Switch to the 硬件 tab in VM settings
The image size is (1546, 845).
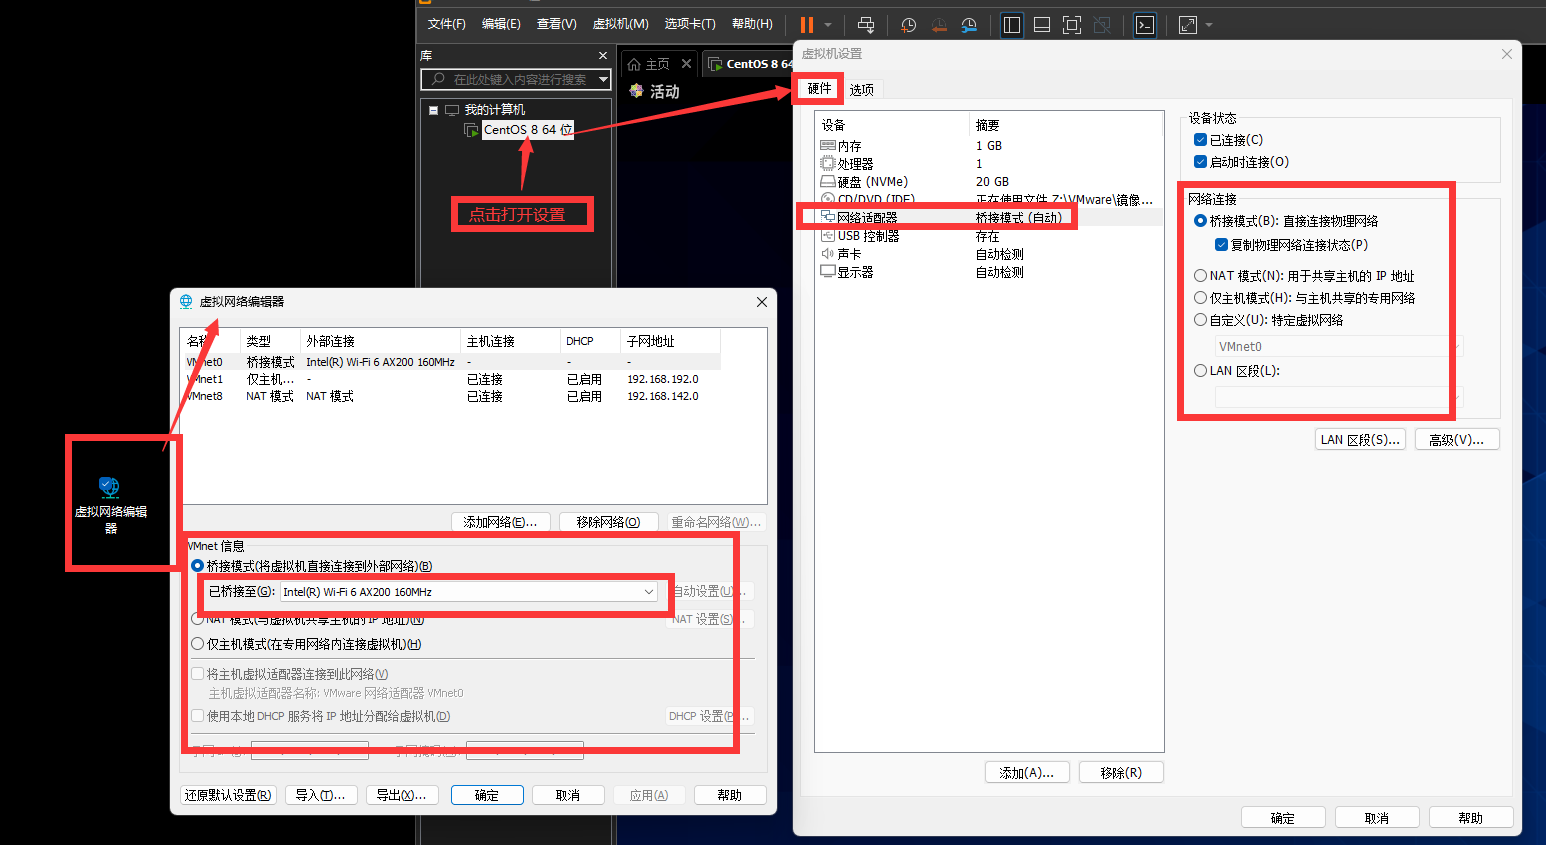pos(819,89)
